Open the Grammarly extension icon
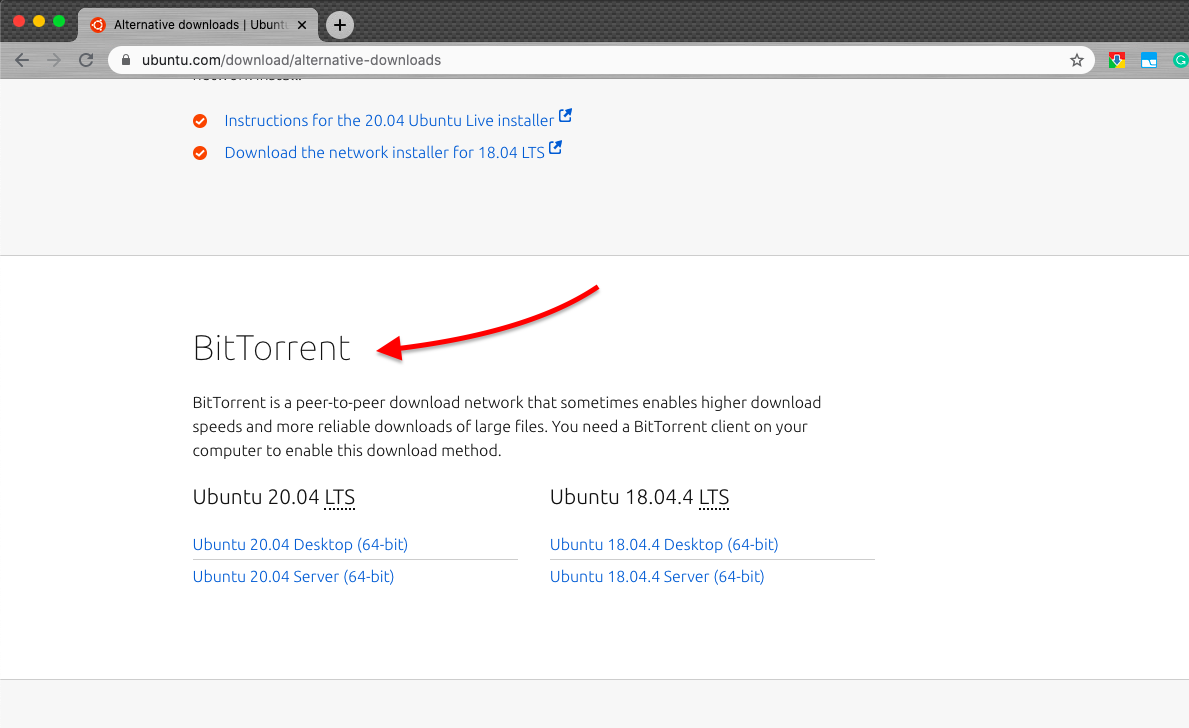1189x728 pixels. click(x=1181, y=60)
